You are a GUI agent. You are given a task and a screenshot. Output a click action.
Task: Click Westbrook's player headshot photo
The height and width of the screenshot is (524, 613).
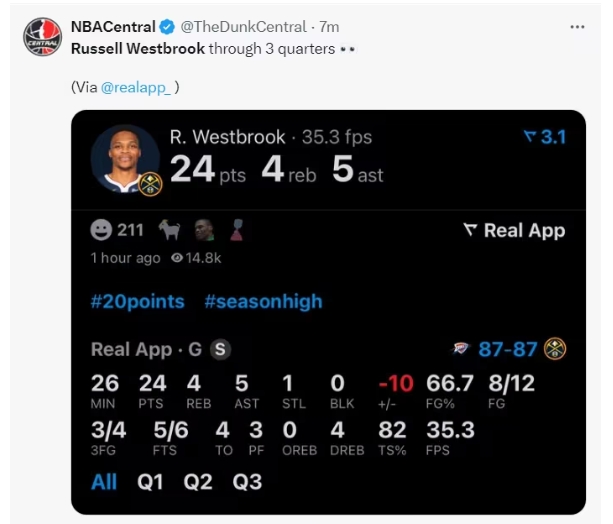(x=124, y=158)
